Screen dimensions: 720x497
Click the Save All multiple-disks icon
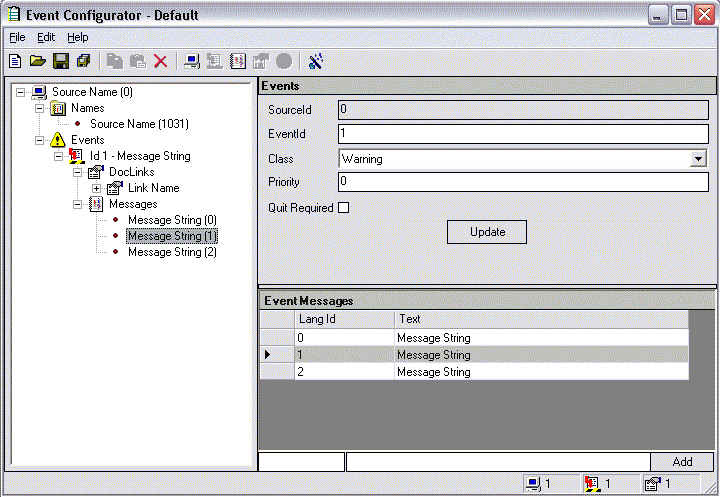point(84,61)
